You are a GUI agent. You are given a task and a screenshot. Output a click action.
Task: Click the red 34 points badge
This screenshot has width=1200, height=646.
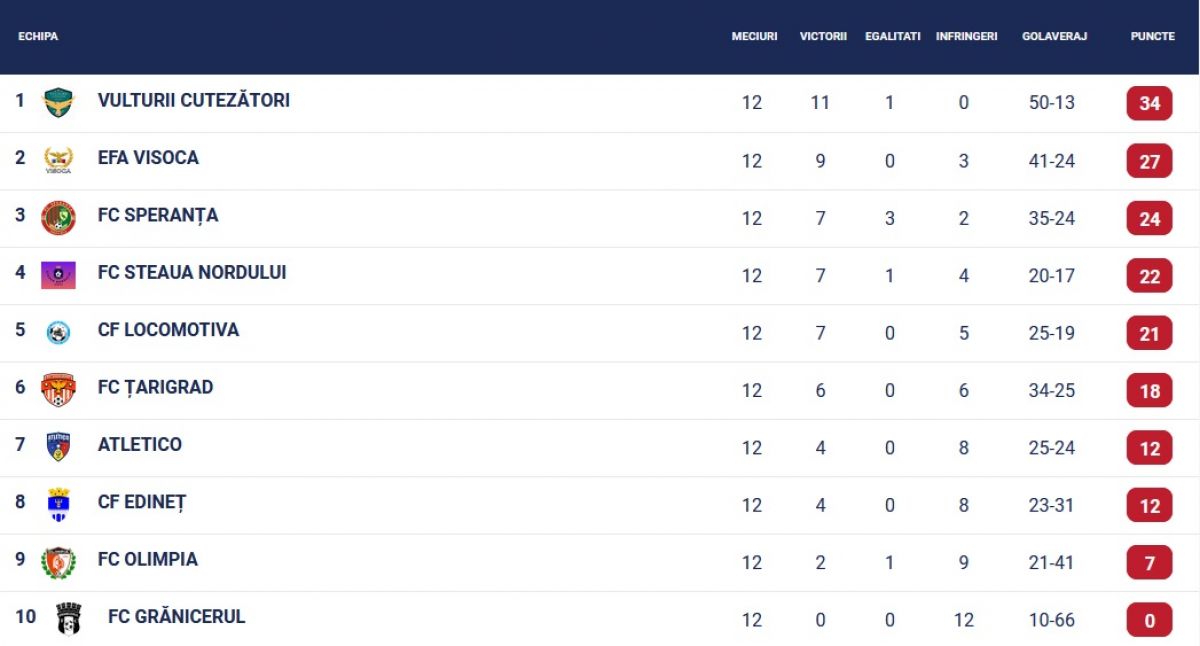coord(1149,103)
